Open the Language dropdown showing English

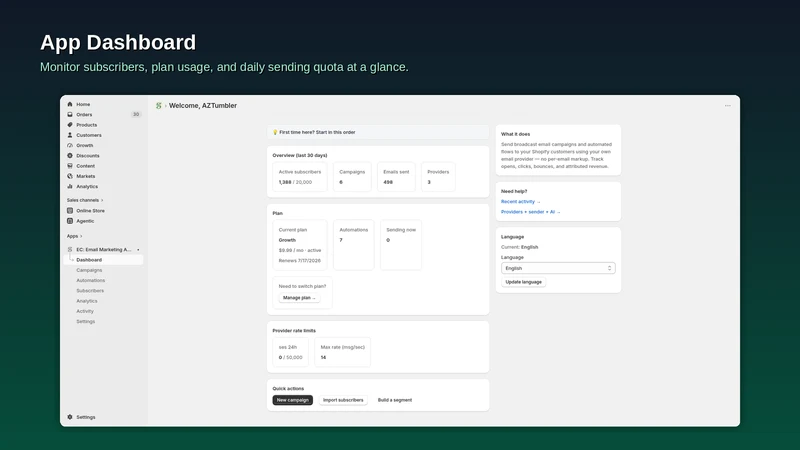click(558, 268)
